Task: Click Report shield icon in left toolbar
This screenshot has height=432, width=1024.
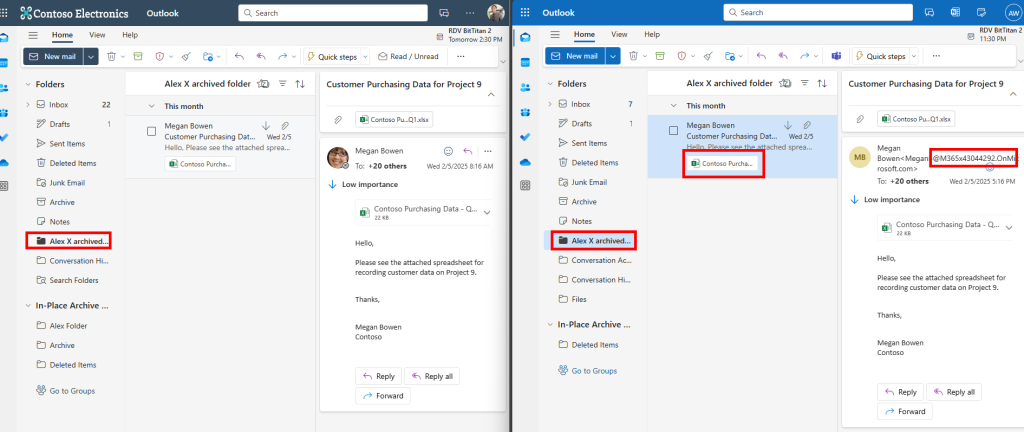Action: pyautogui.click(x=159, y=57)
